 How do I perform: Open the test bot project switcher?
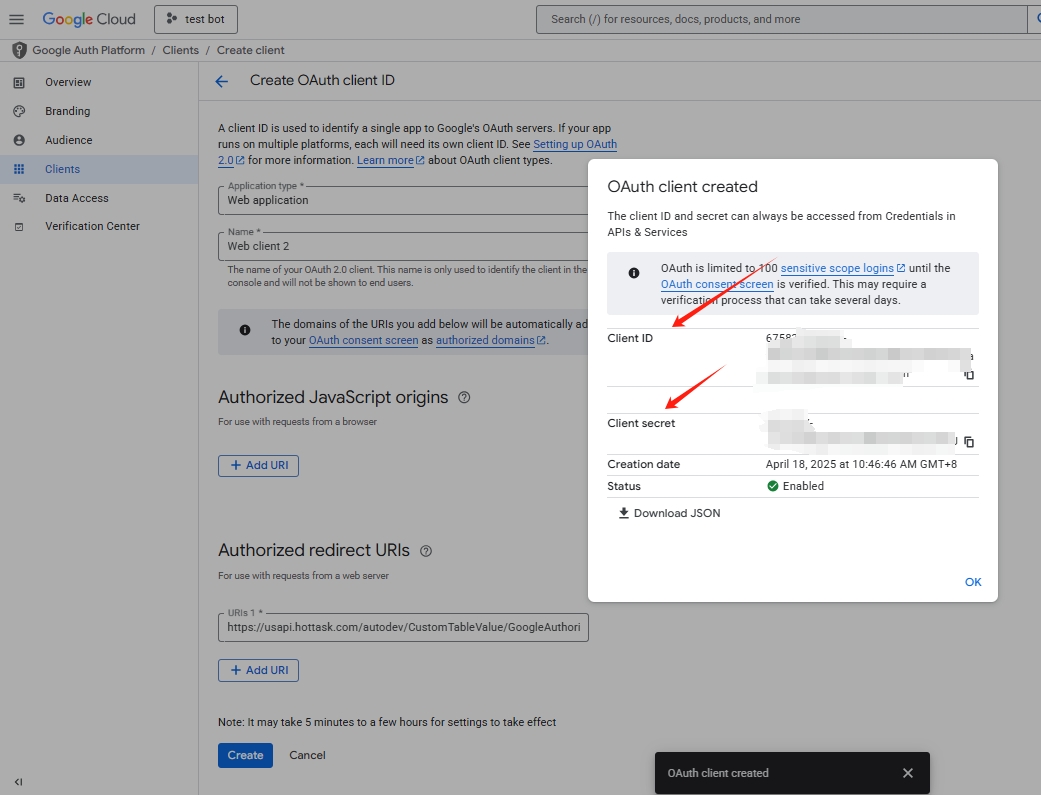pyautogui.click(x=195, y=18)
